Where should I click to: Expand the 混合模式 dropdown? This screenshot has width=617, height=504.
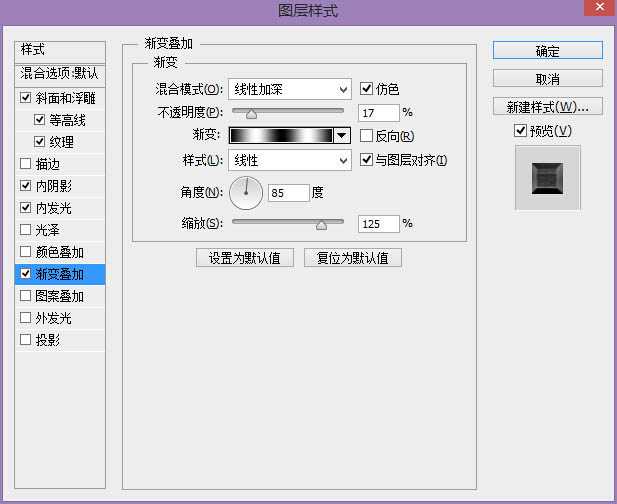[290, 89]
